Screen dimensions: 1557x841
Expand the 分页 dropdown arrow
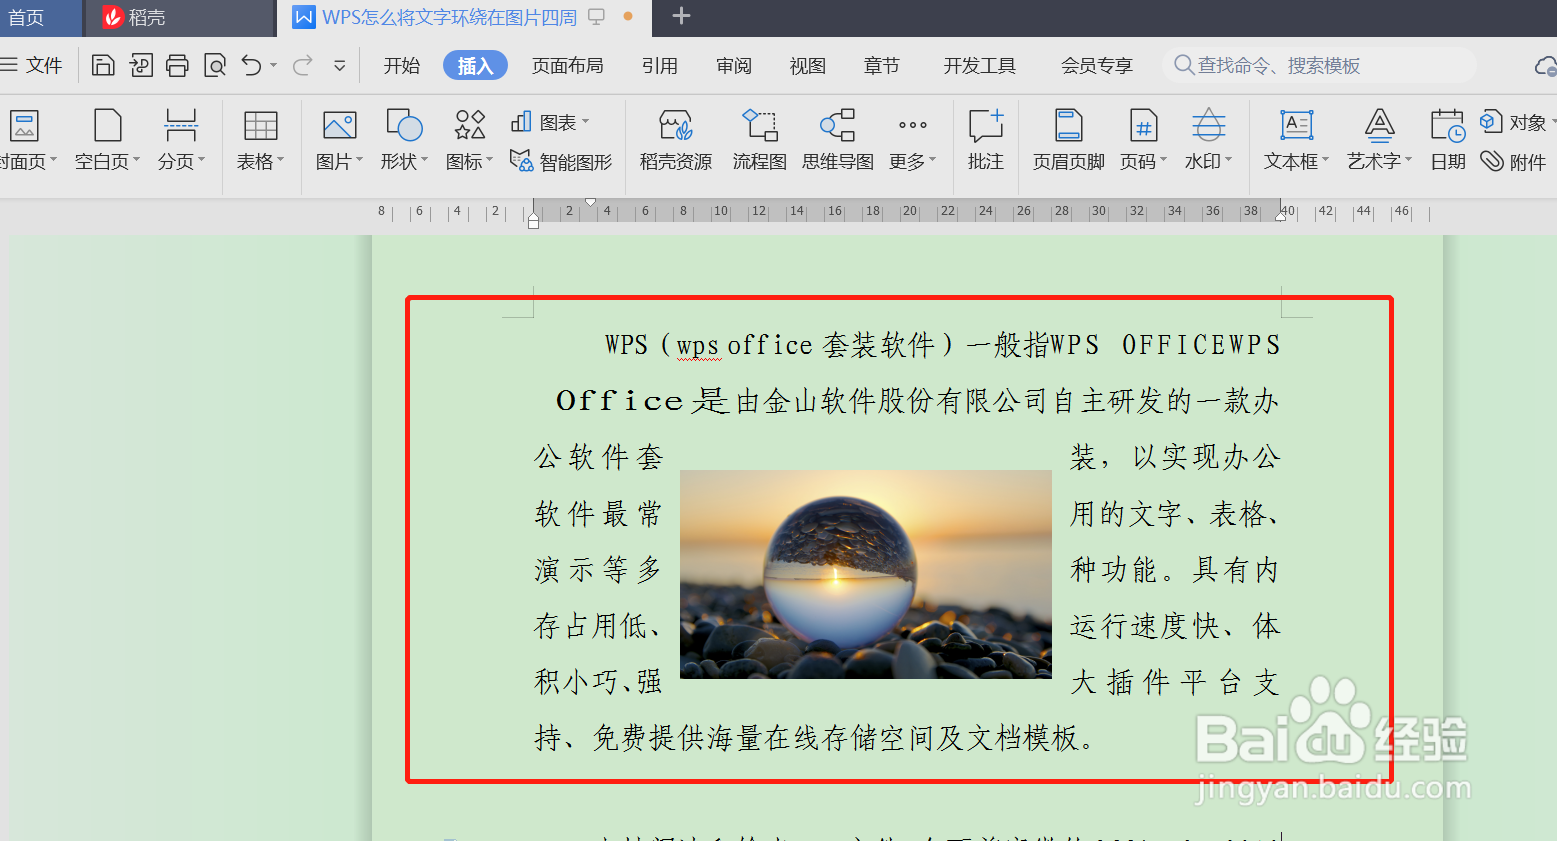[201, 160]
